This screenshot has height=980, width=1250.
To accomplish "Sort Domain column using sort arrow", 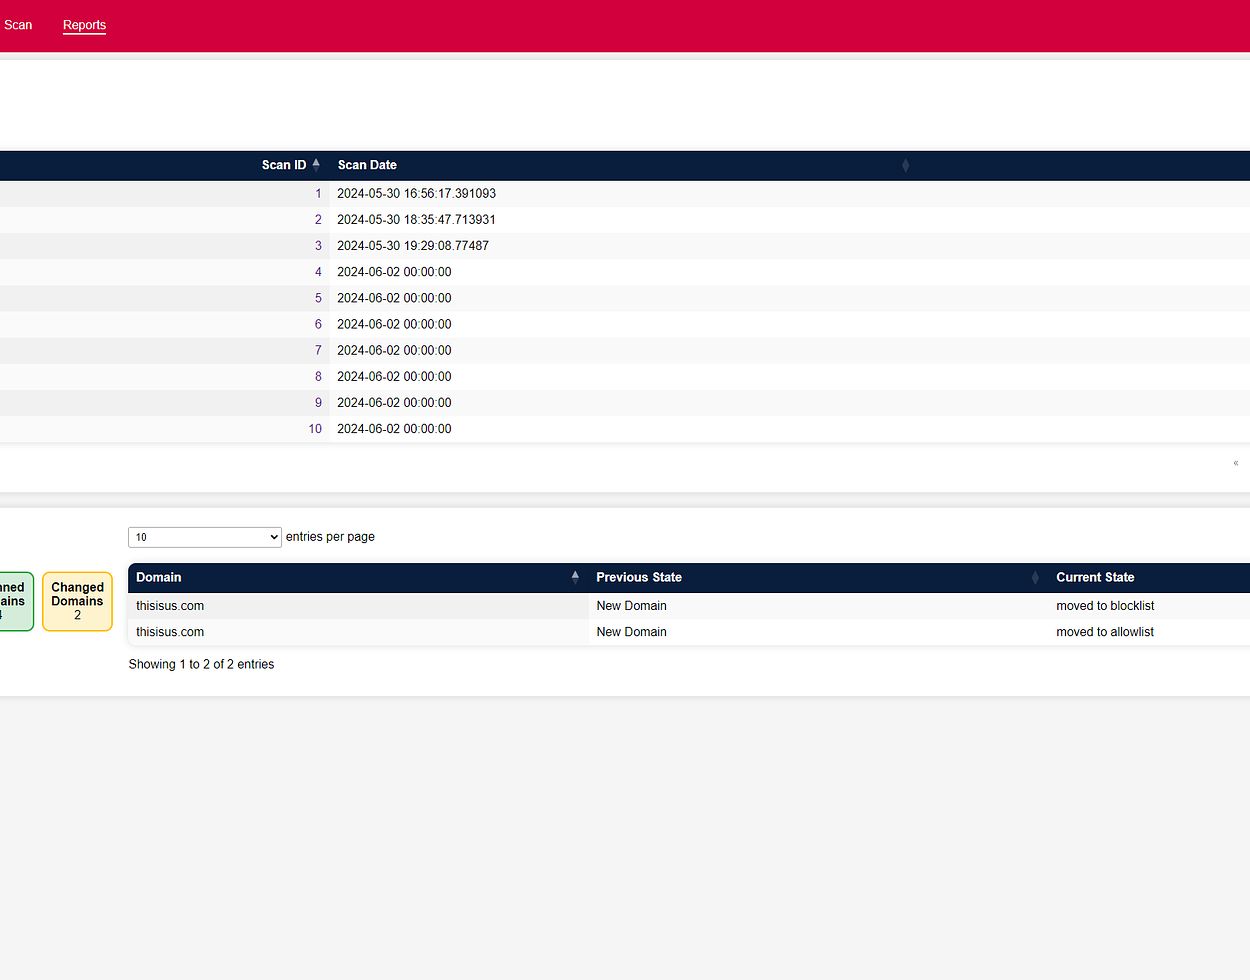I will coord(575,577).
